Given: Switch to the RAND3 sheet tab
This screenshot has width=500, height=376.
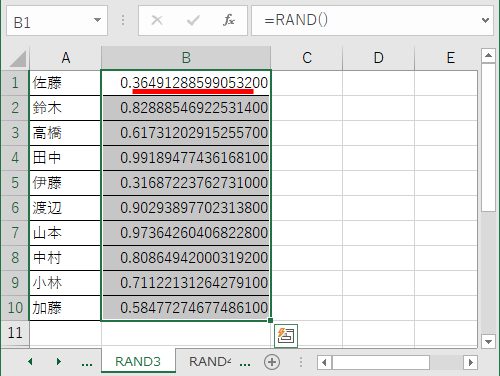Looking at the screenshot, I should pos(138,361).
